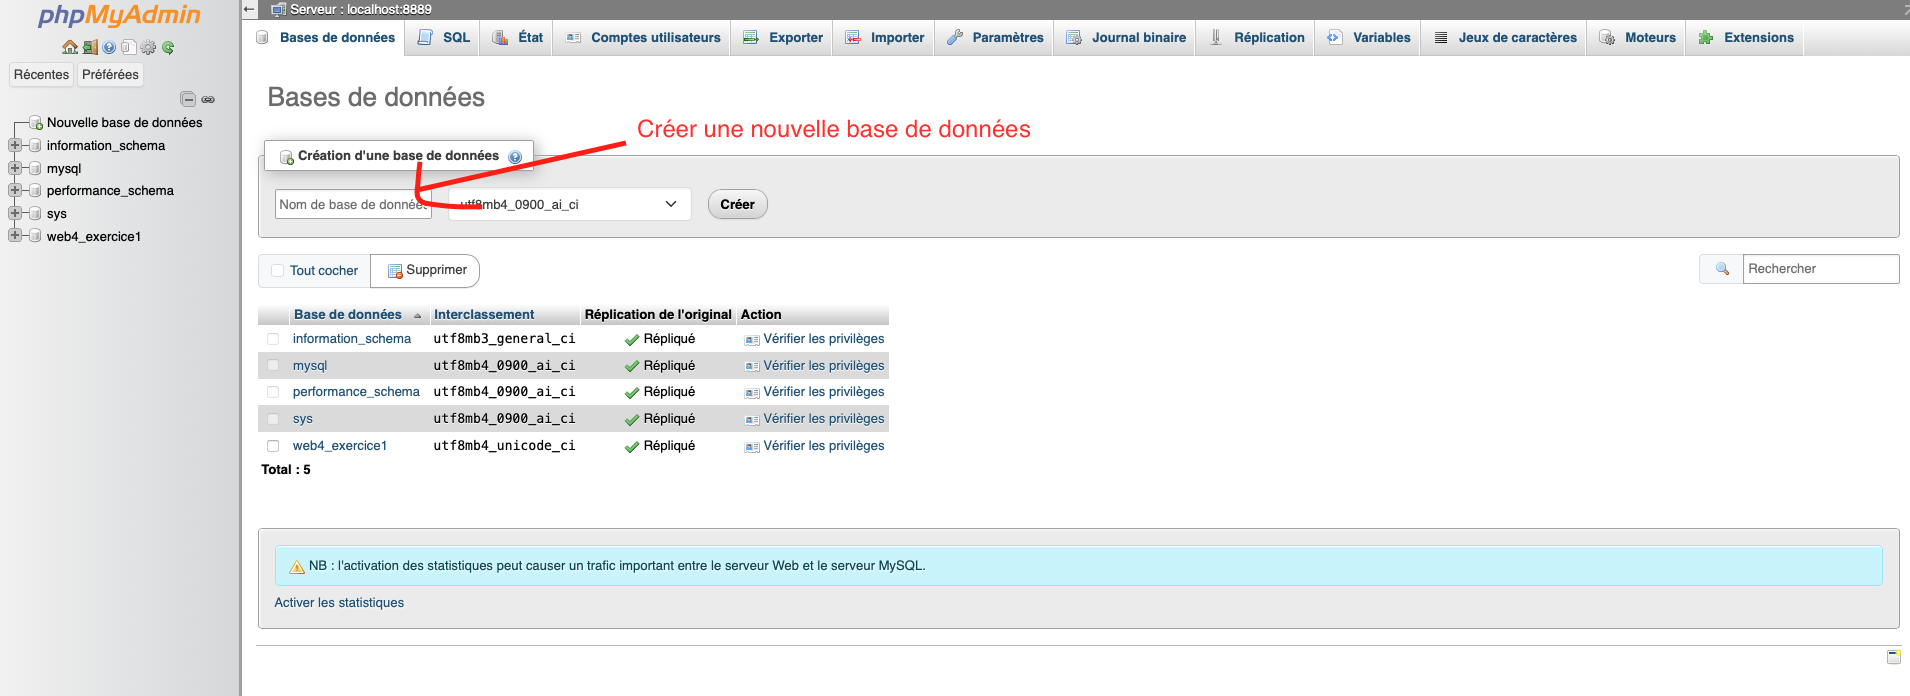
Task: Click the Nom de base de données field
Action: point(352,204)
